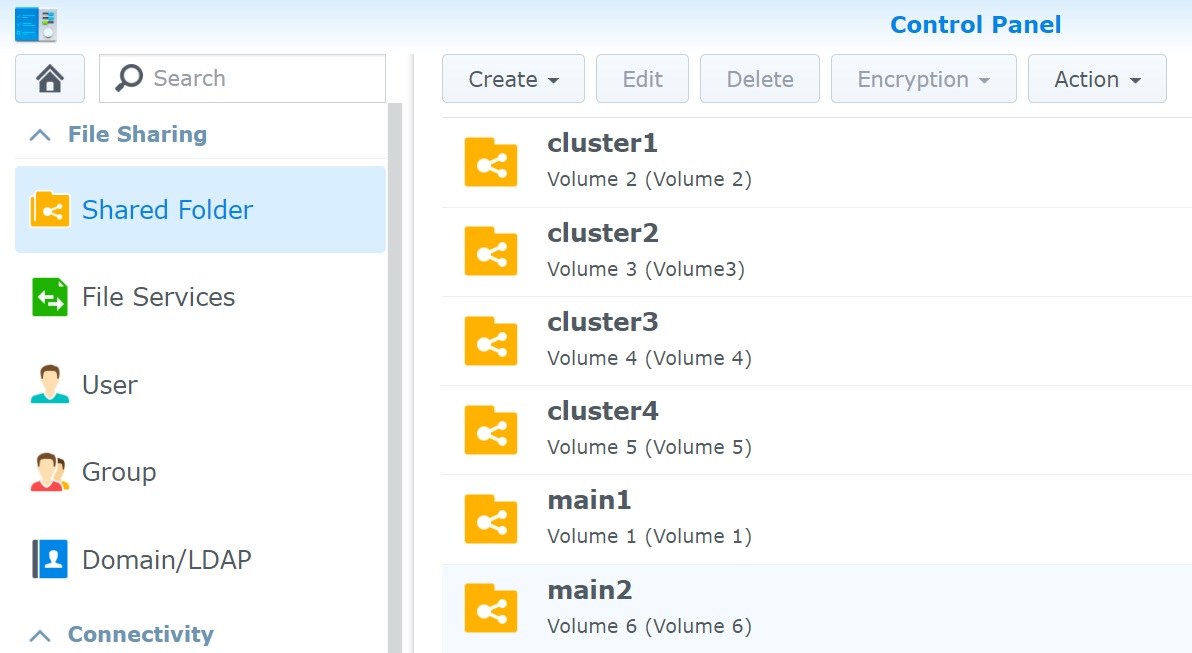Click the User icon in sidebar

point(50,385)
